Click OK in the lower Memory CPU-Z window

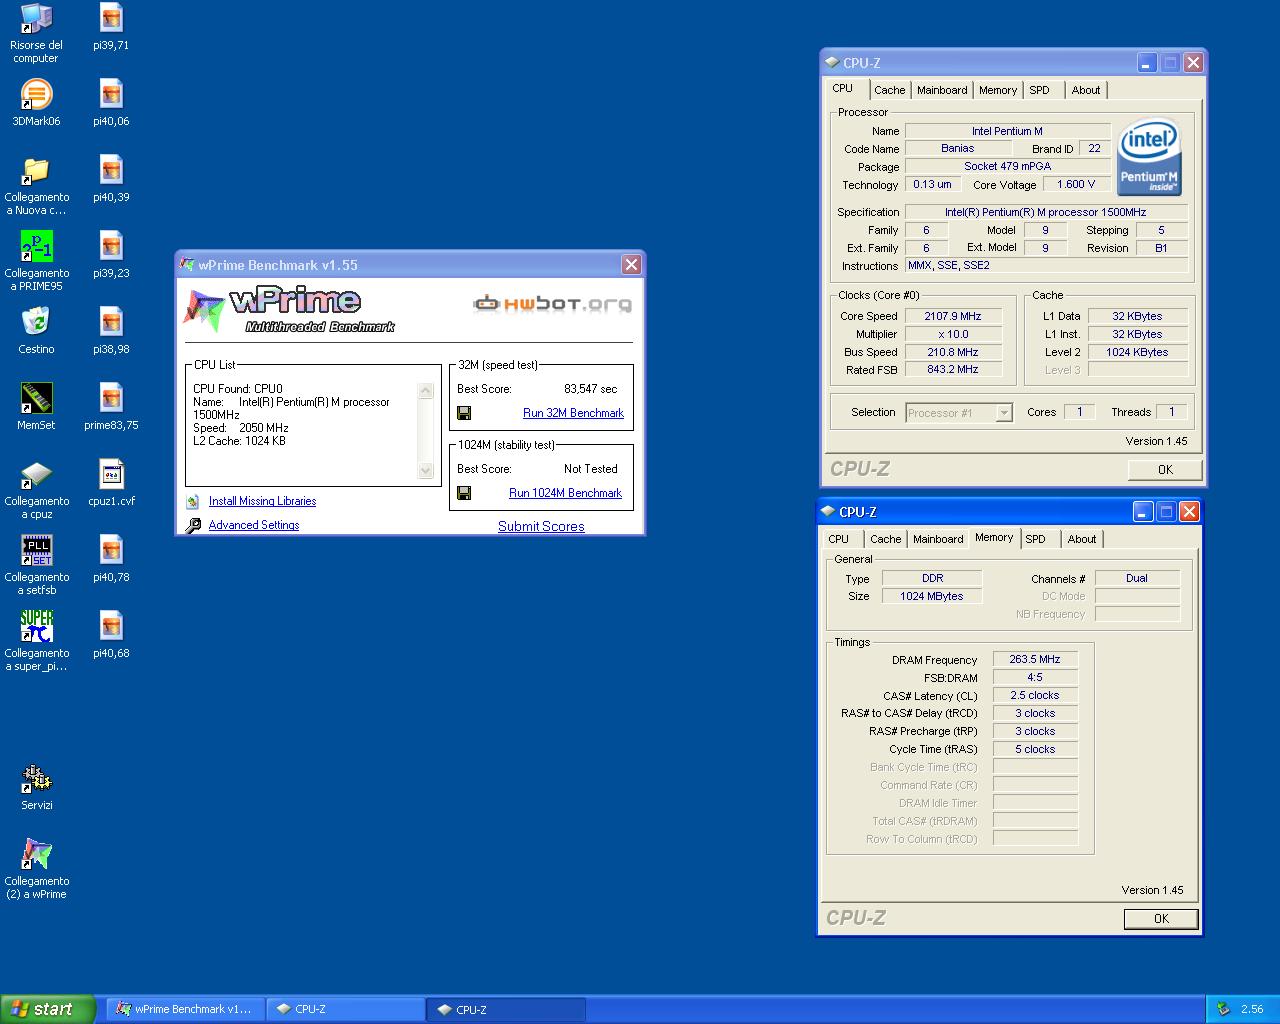(1161, 919)
